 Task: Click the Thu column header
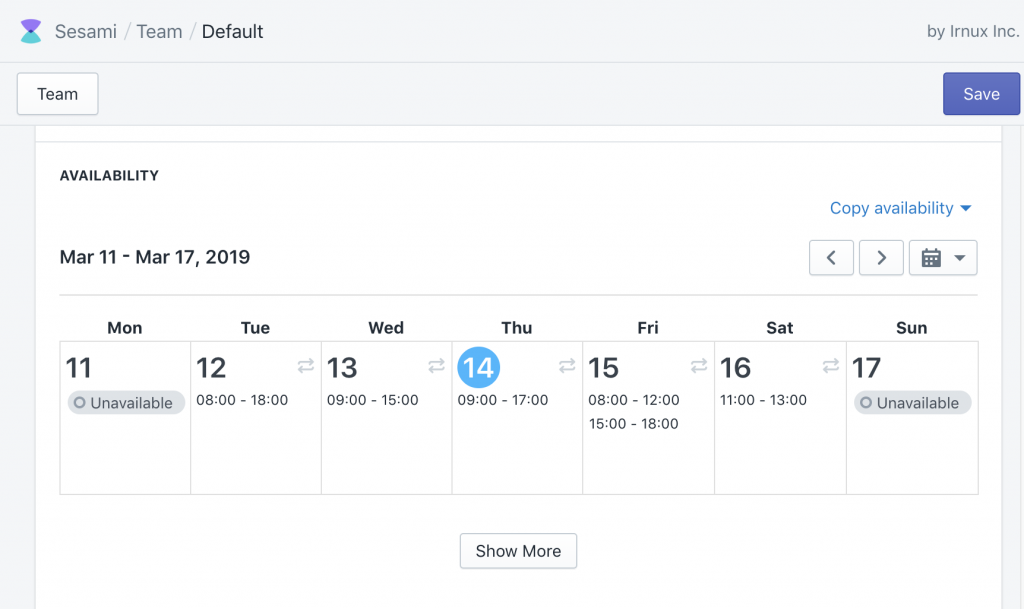tap(517, 328)
